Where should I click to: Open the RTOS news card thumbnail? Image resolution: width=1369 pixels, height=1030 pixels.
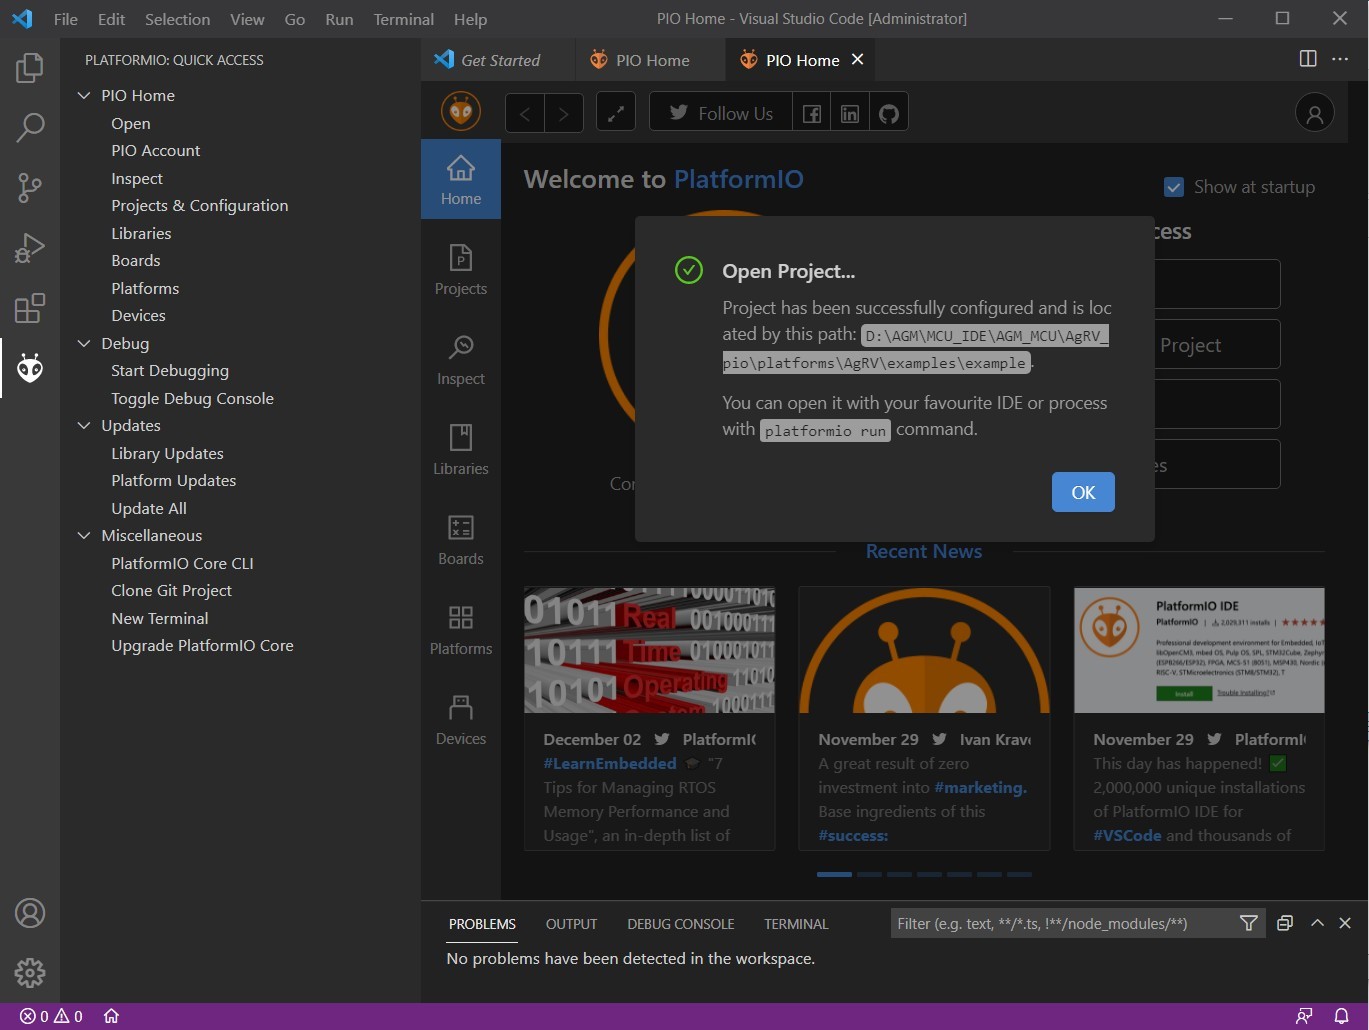click(x=650, y=649)
